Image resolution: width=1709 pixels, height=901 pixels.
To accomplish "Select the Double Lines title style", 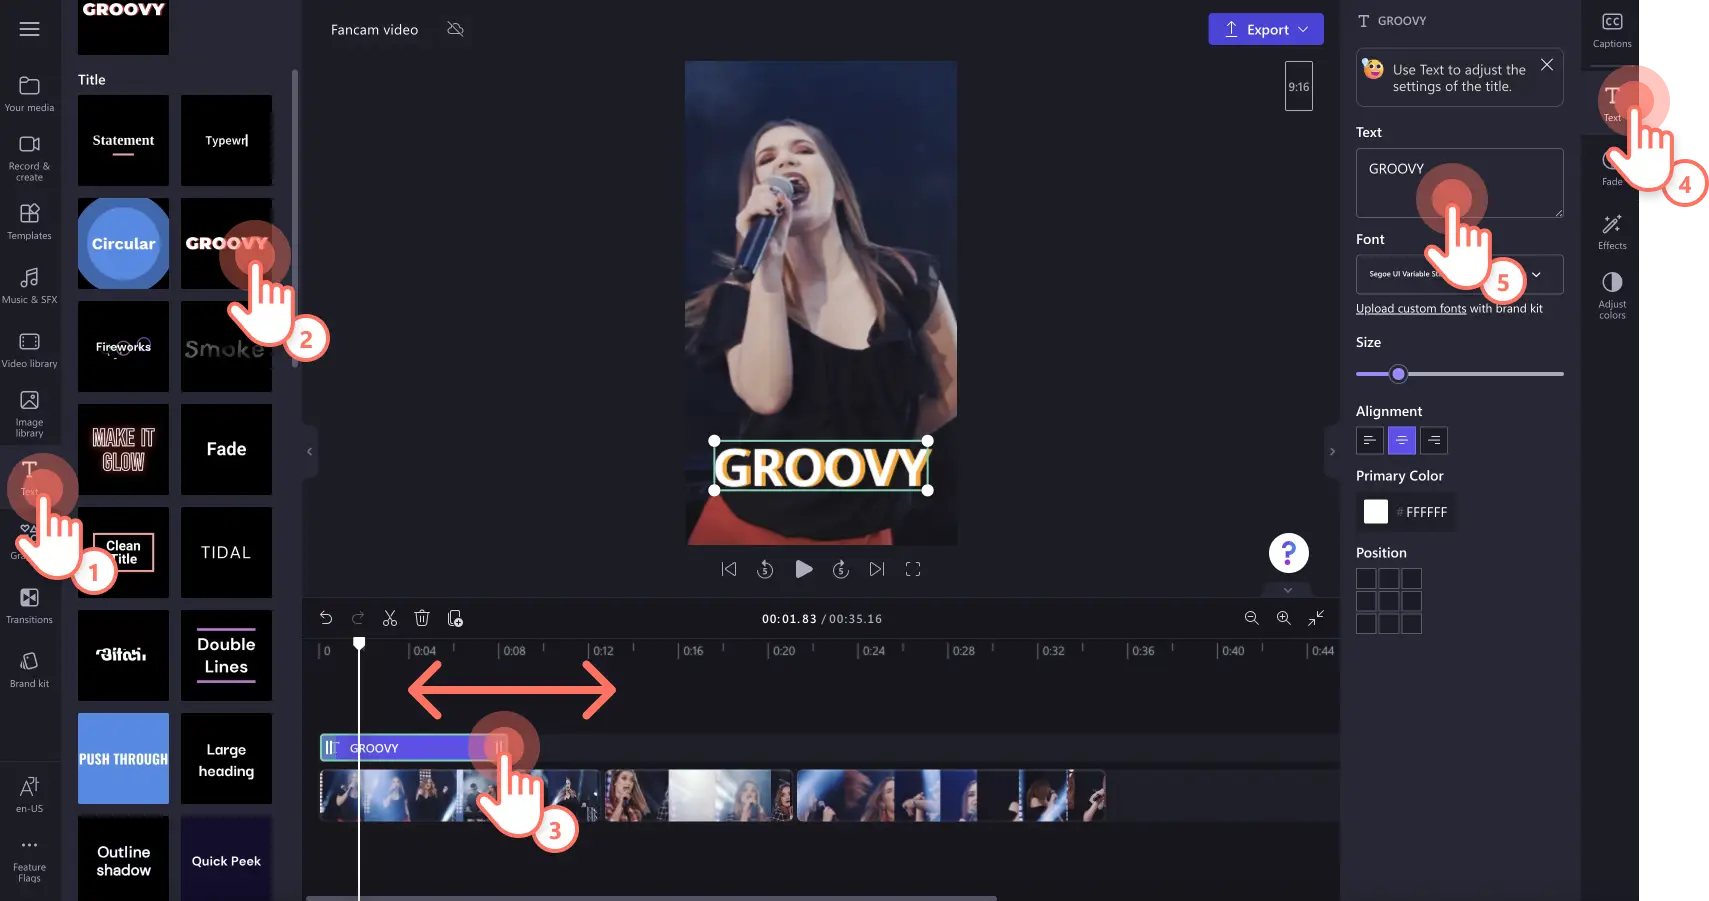I will click(x=226, y=655).
